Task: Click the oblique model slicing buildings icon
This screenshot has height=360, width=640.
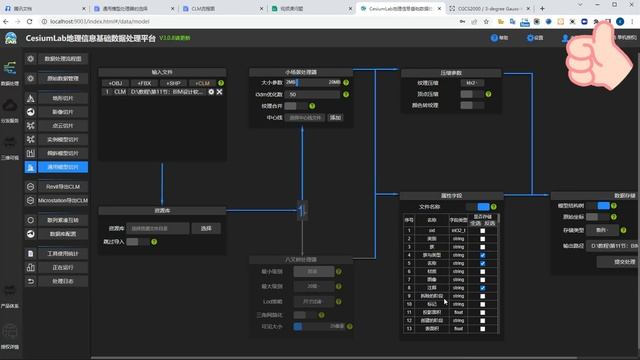Action: coord(31,153)
